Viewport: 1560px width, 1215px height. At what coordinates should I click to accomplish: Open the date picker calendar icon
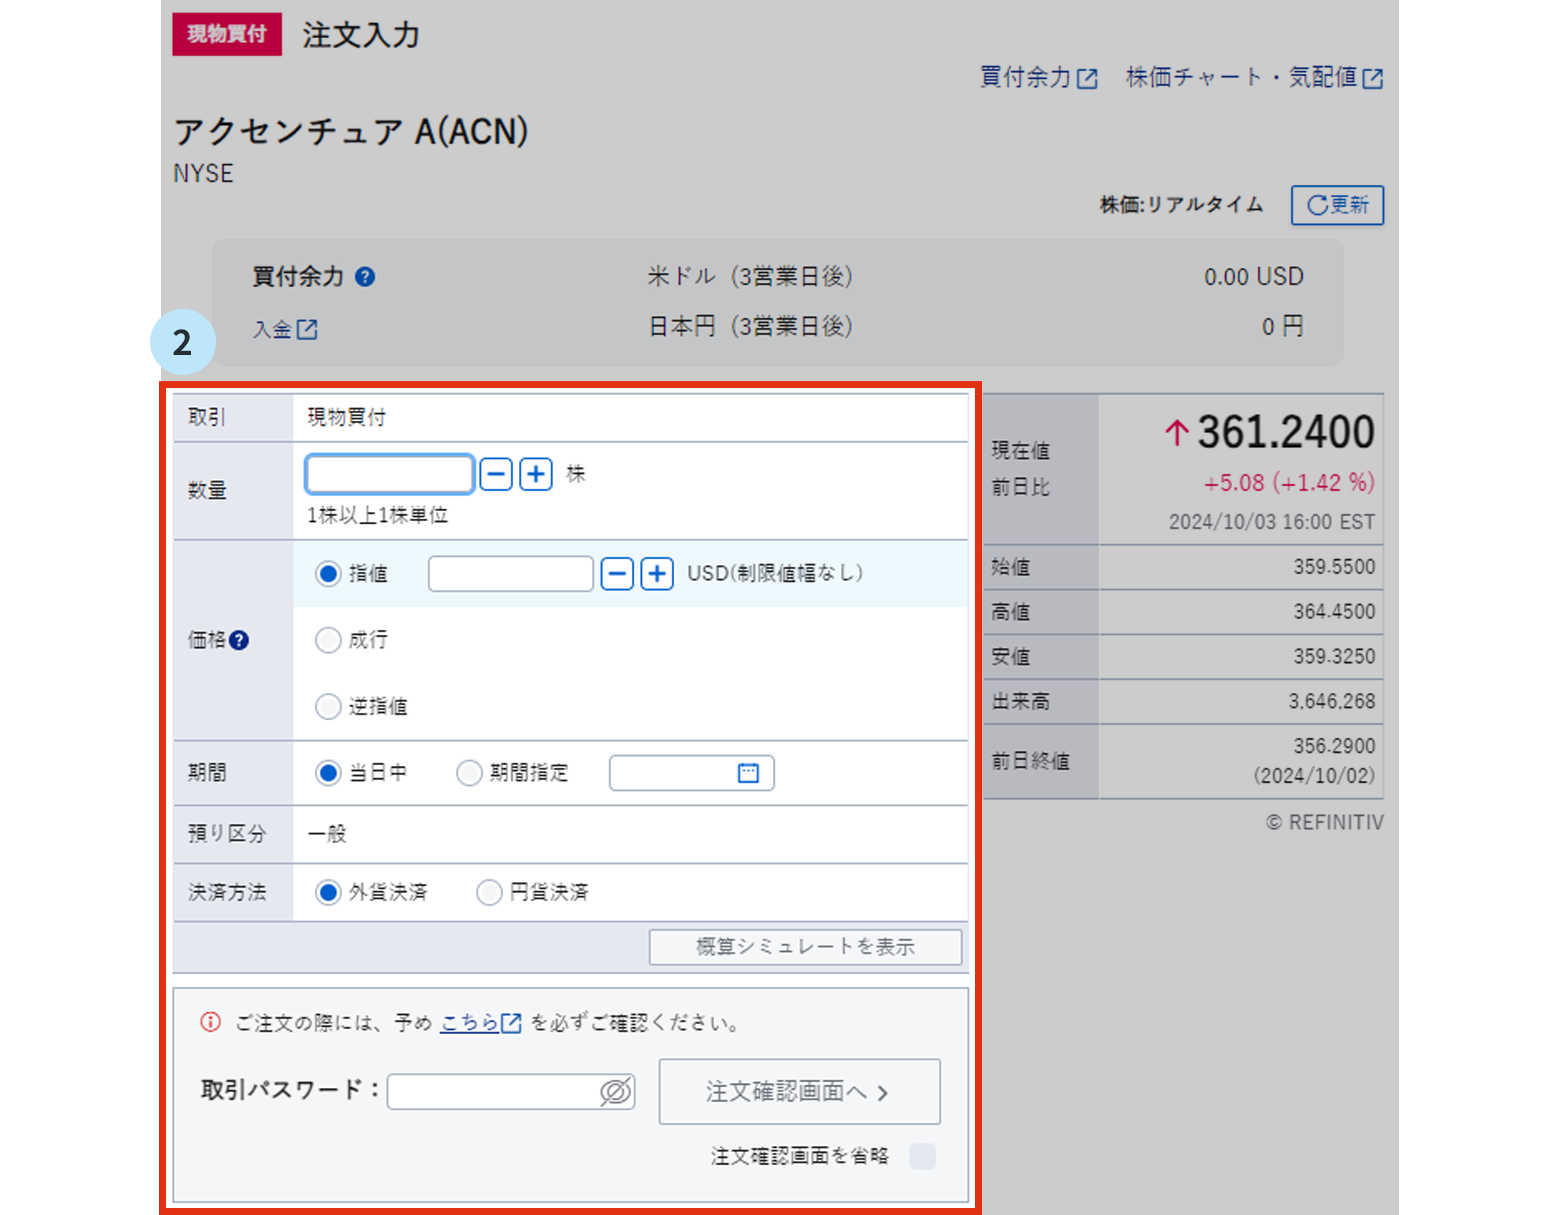pos(748,773)
